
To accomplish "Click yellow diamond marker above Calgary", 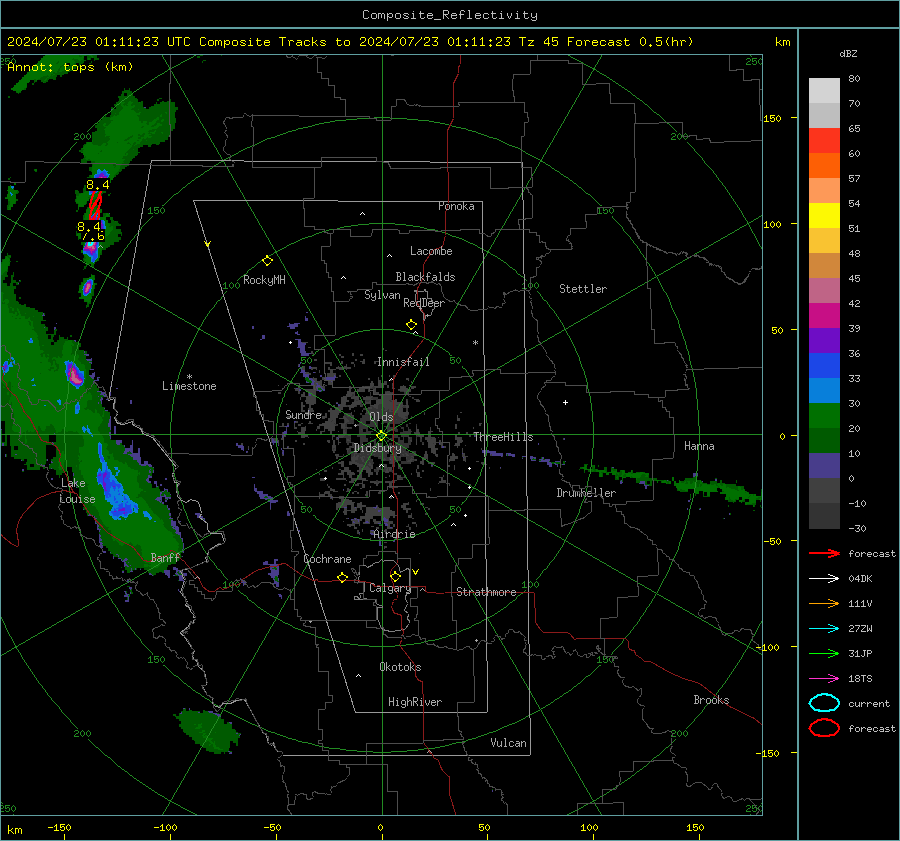I will pos(395,576).
